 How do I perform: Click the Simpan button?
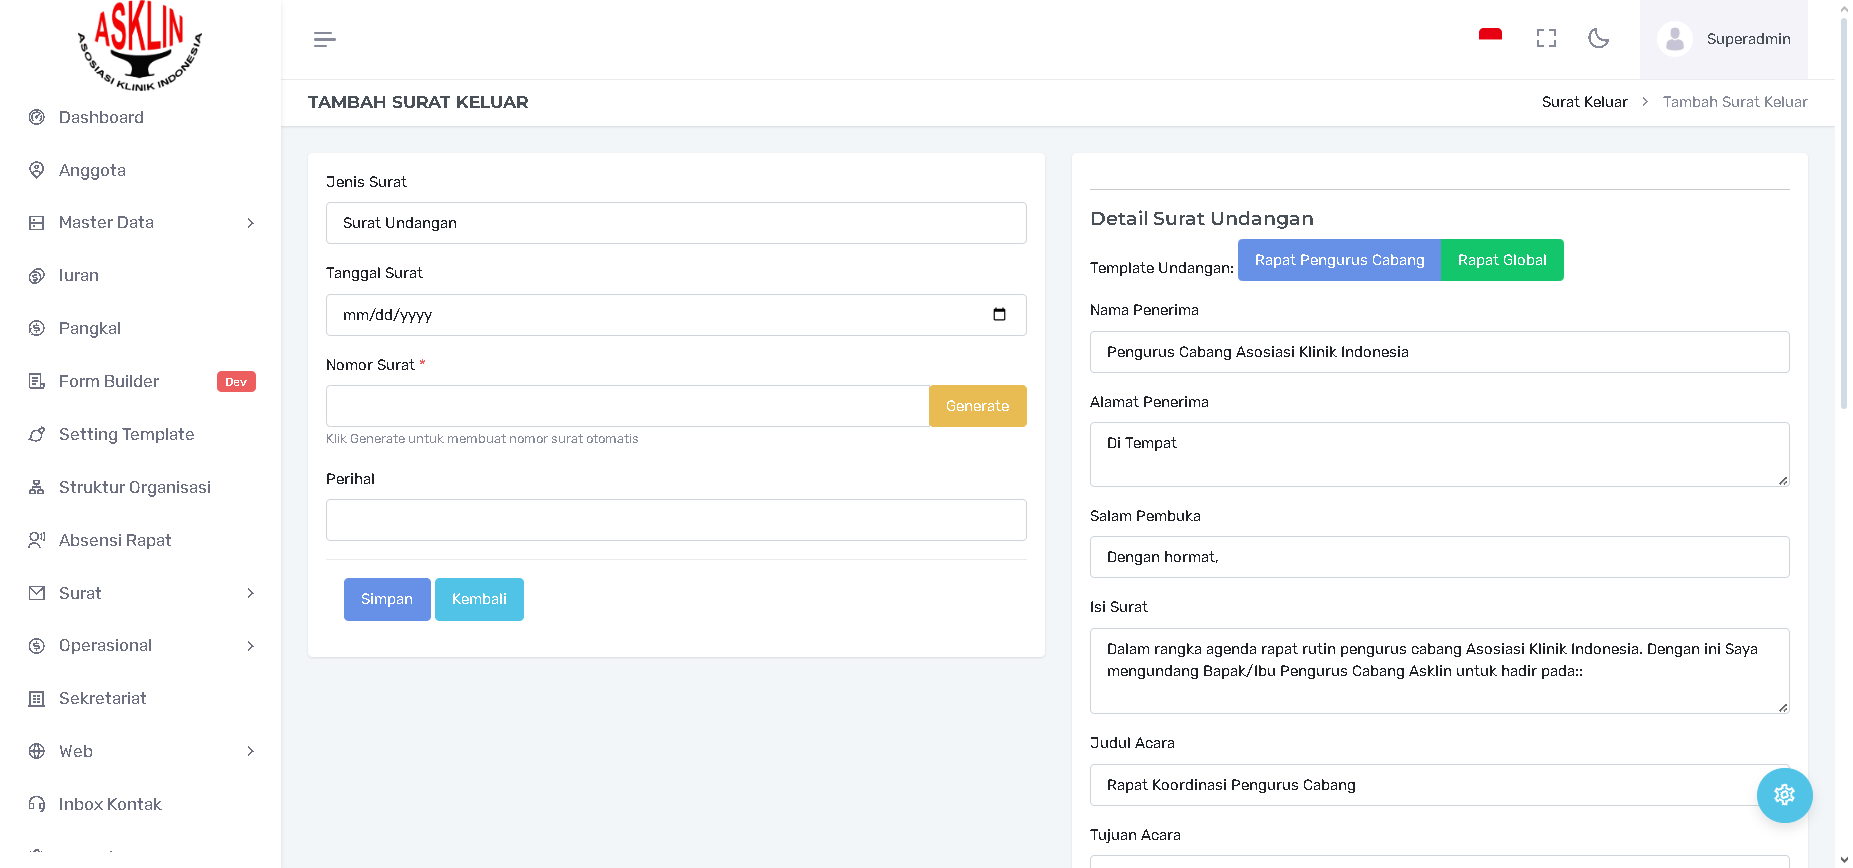tap(387, 599)
